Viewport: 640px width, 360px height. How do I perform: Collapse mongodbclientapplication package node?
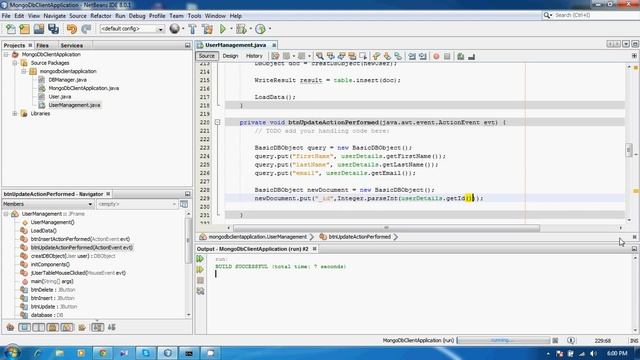24,71
